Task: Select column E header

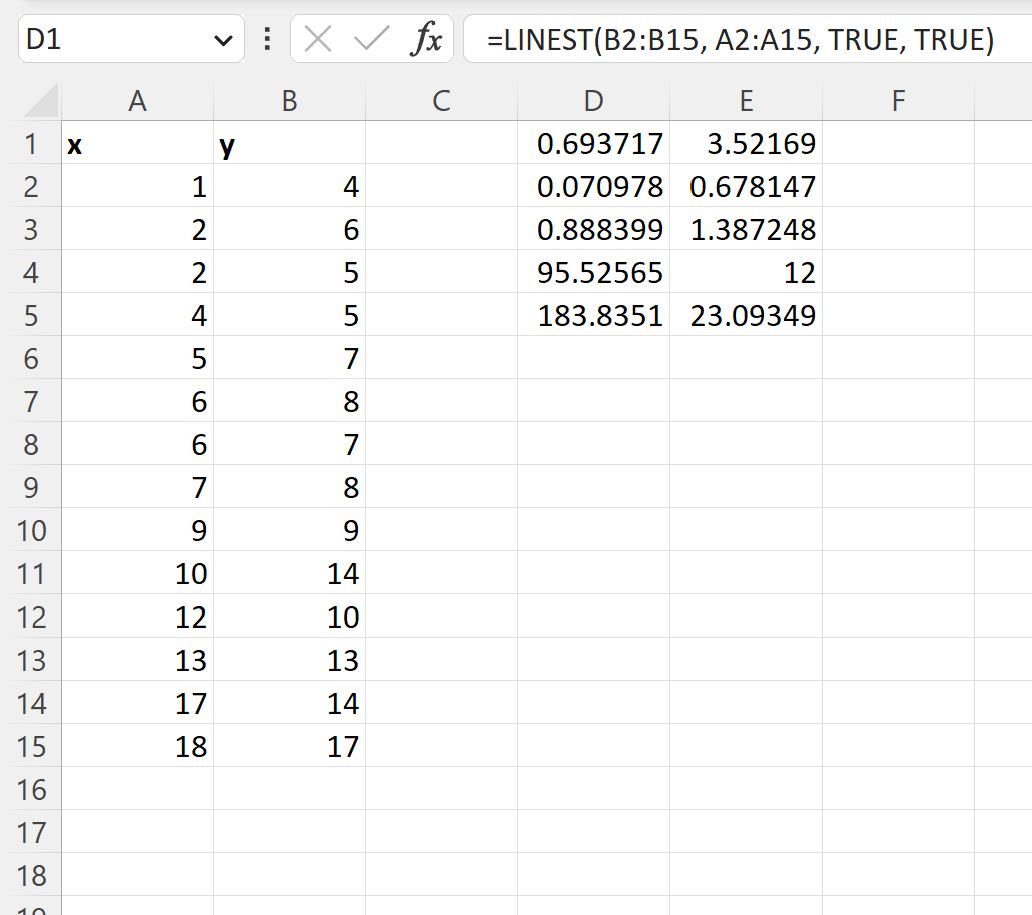Action: click(745, 100)
